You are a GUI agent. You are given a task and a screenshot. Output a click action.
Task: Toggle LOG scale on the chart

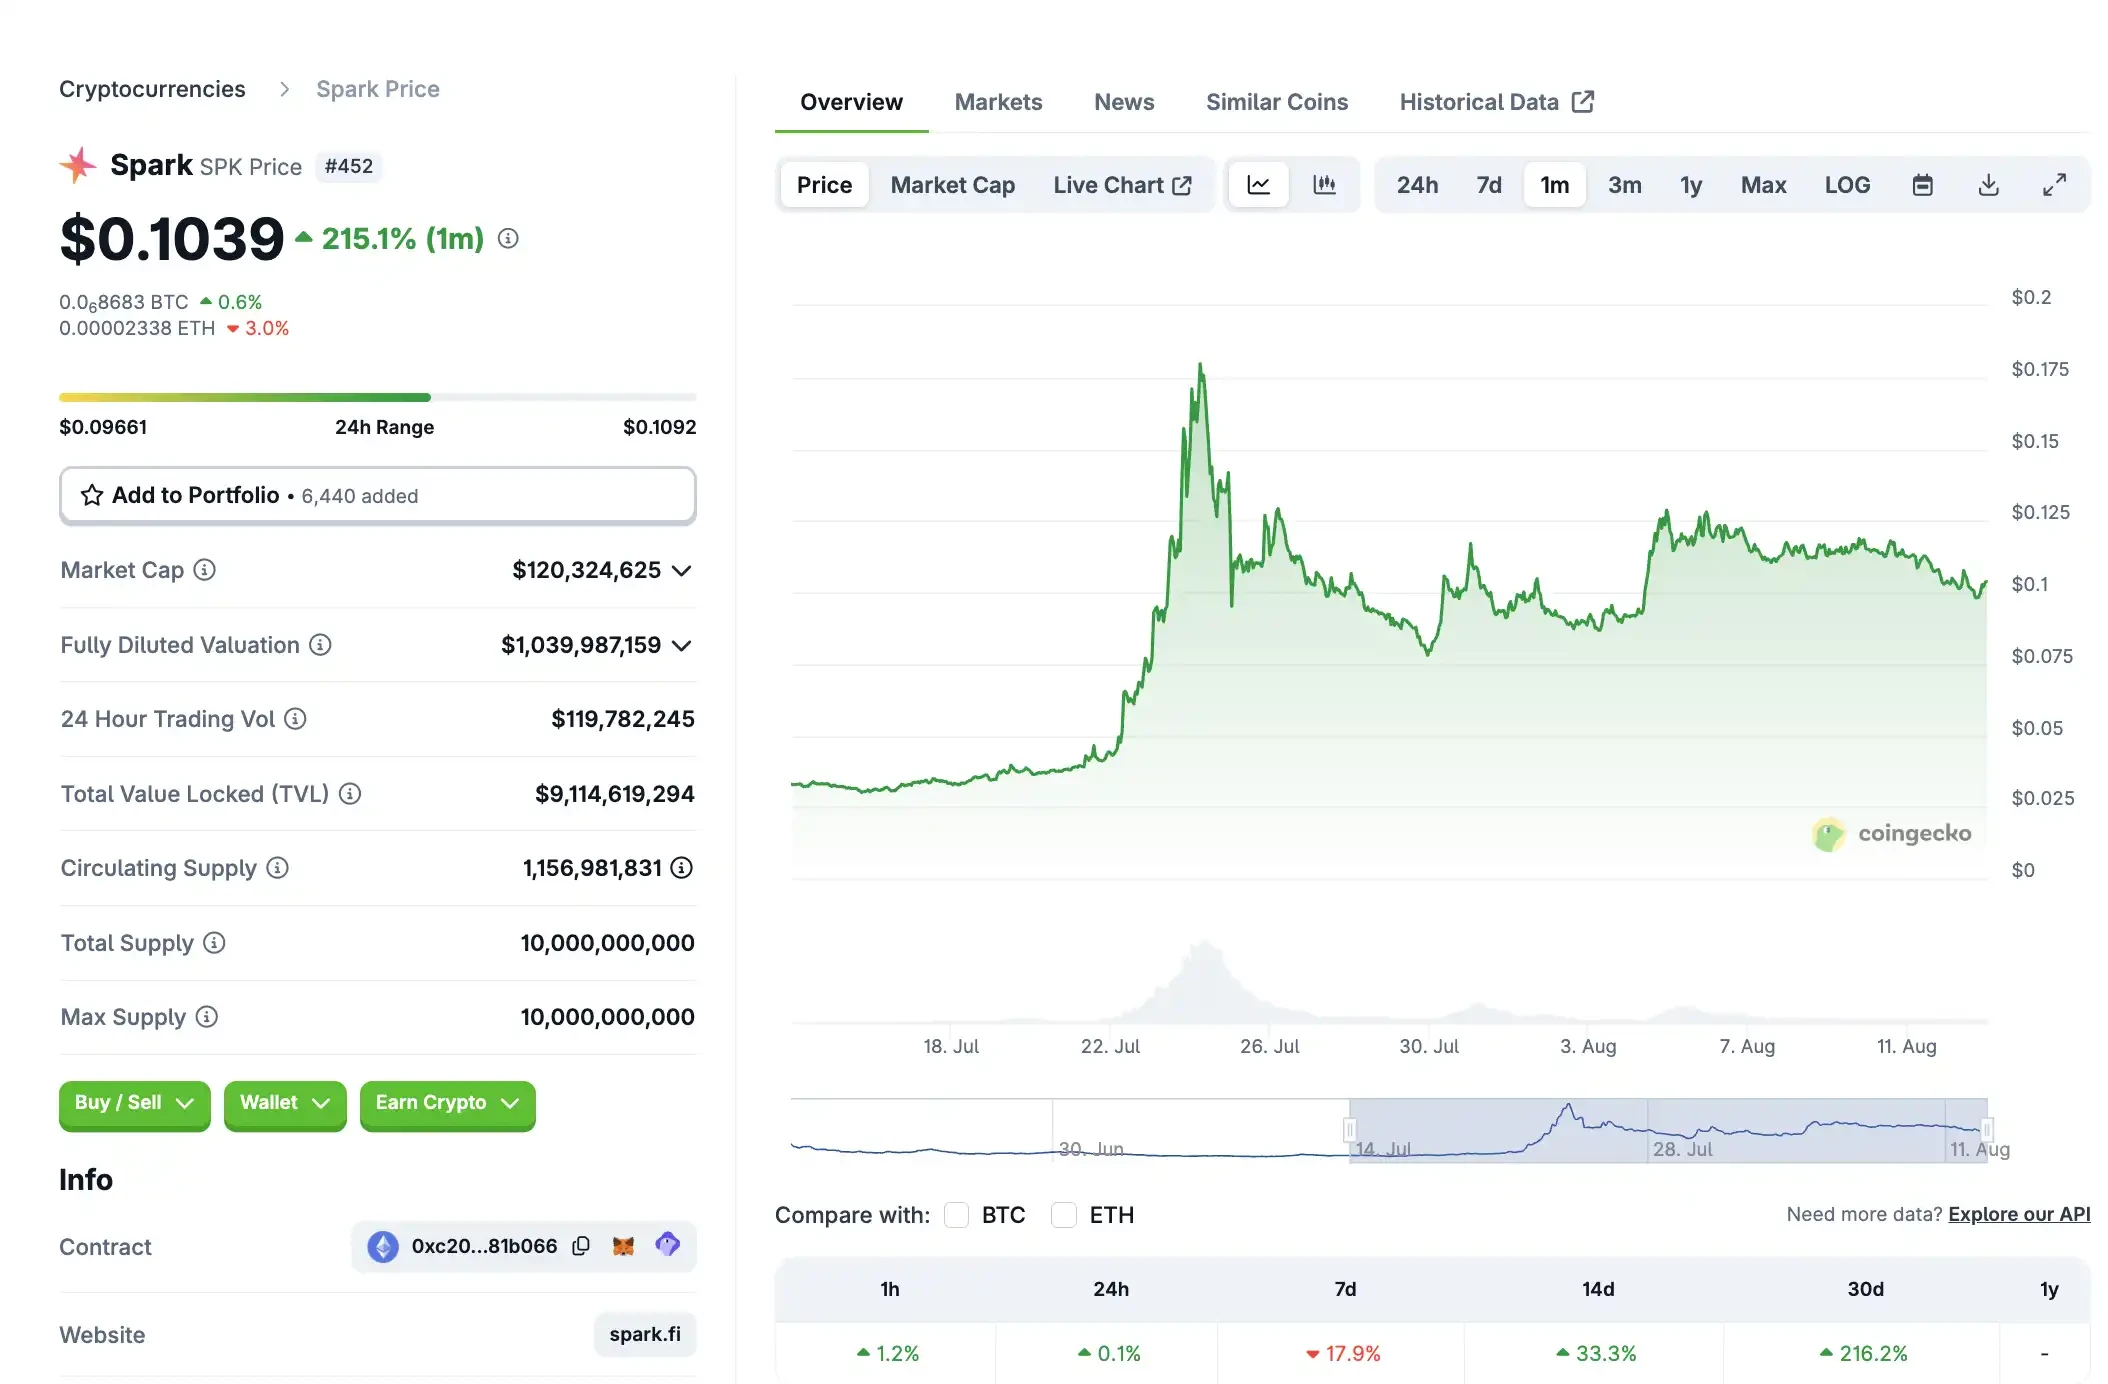pyautogui.click(x=1847, y=184)
